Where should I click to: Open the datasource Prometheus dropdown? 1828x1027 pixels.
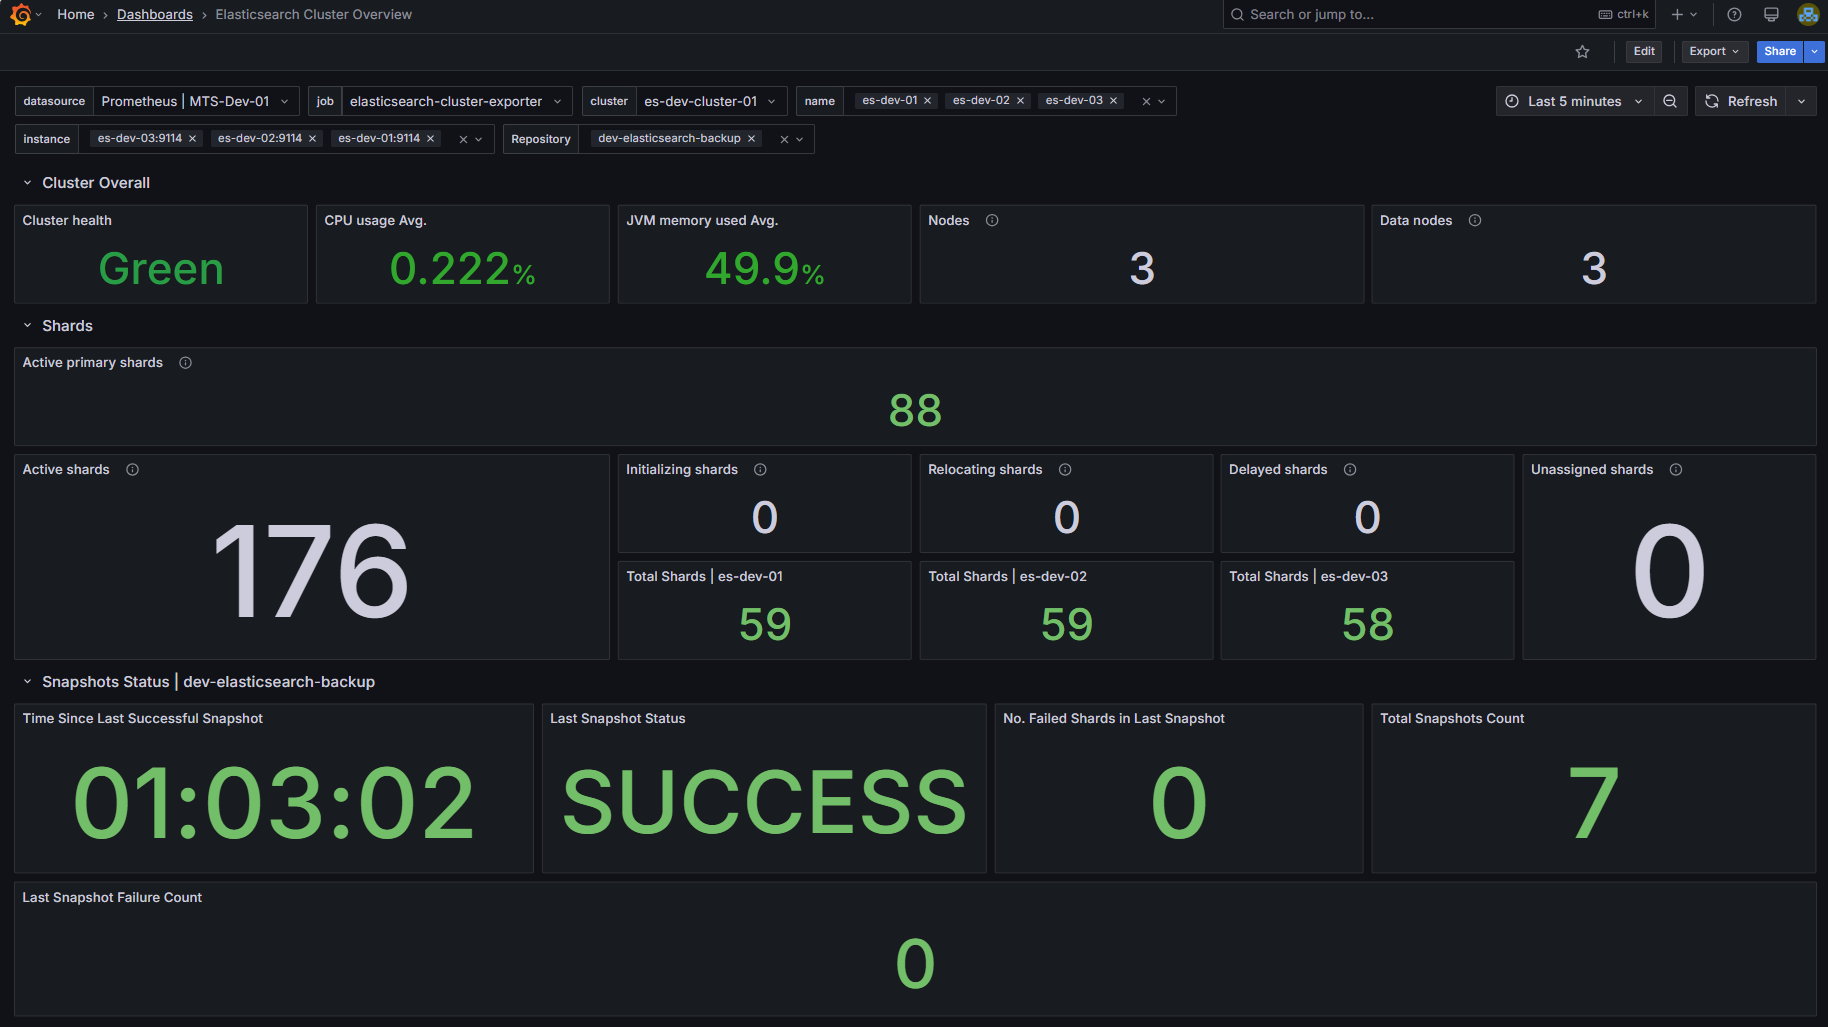(196, 101)
